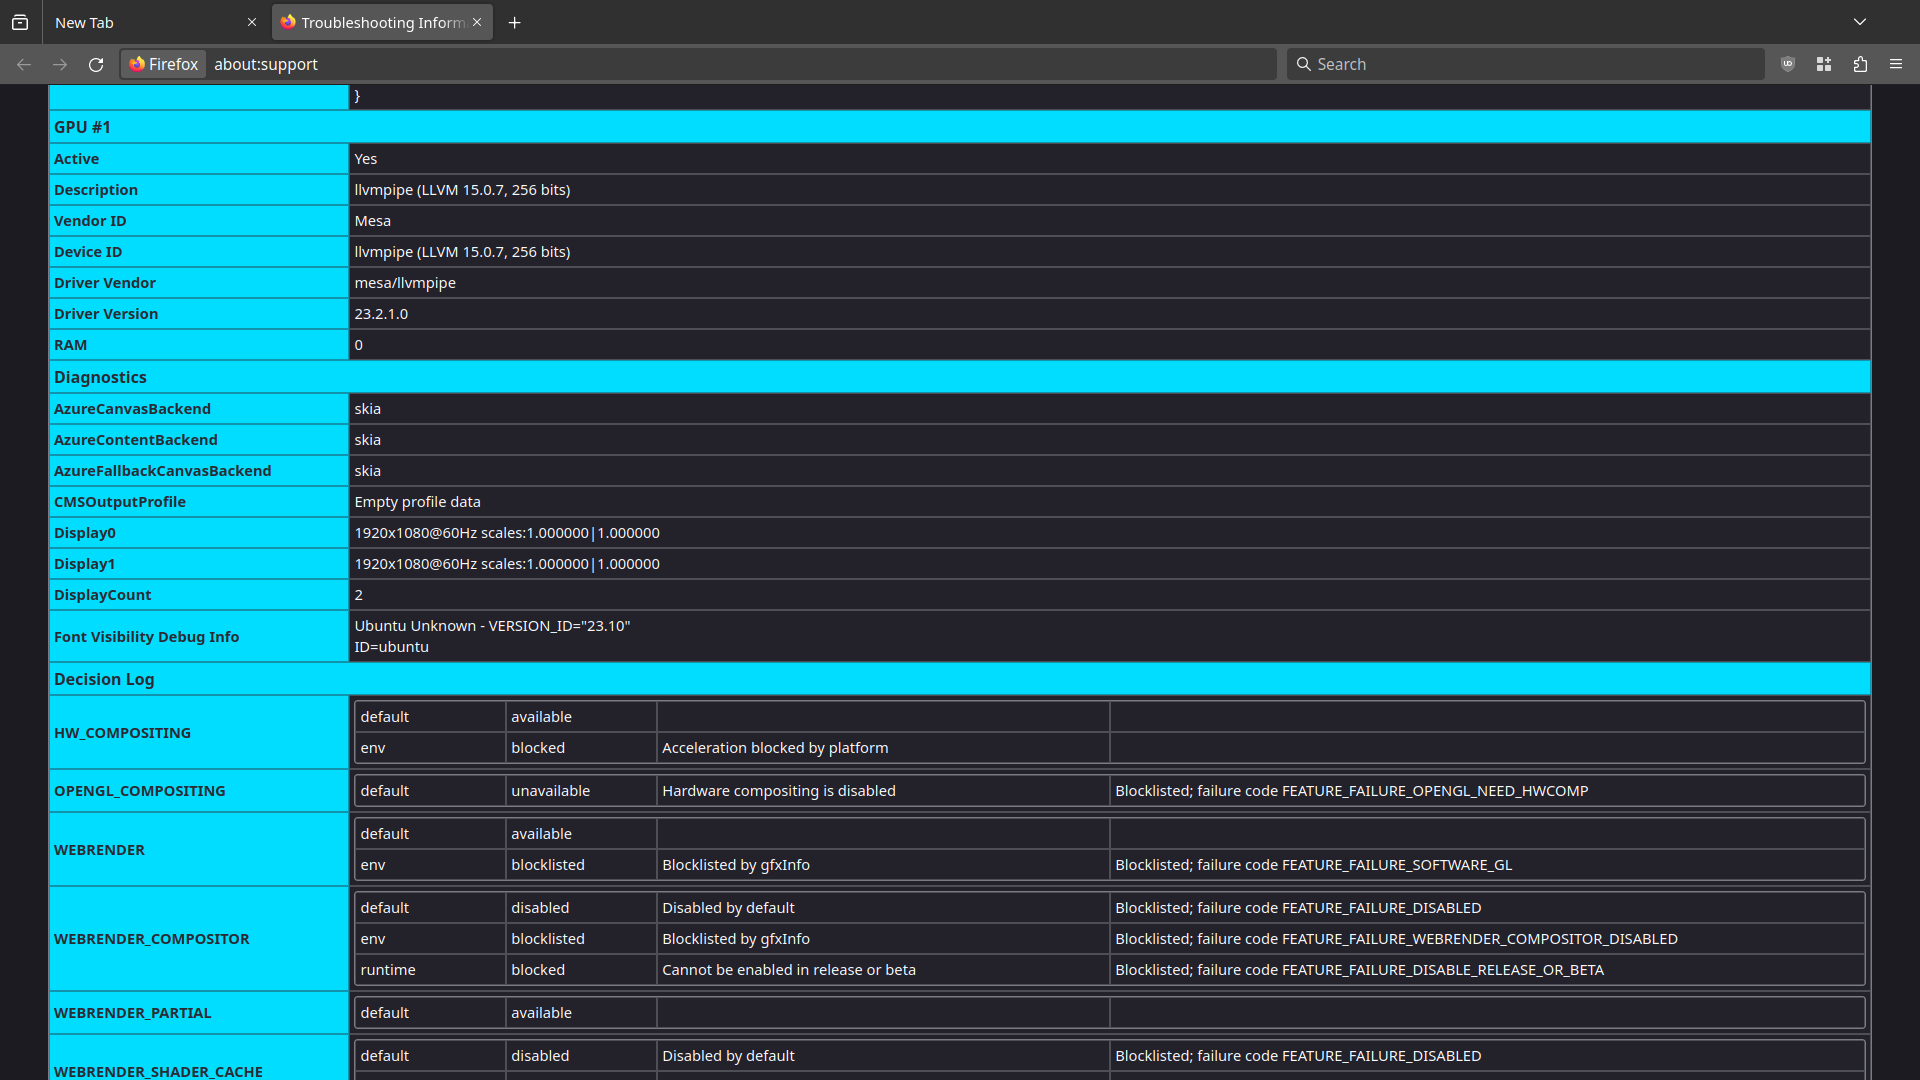Click AzureCanvasBackend value skia

[x=367, y=409]
